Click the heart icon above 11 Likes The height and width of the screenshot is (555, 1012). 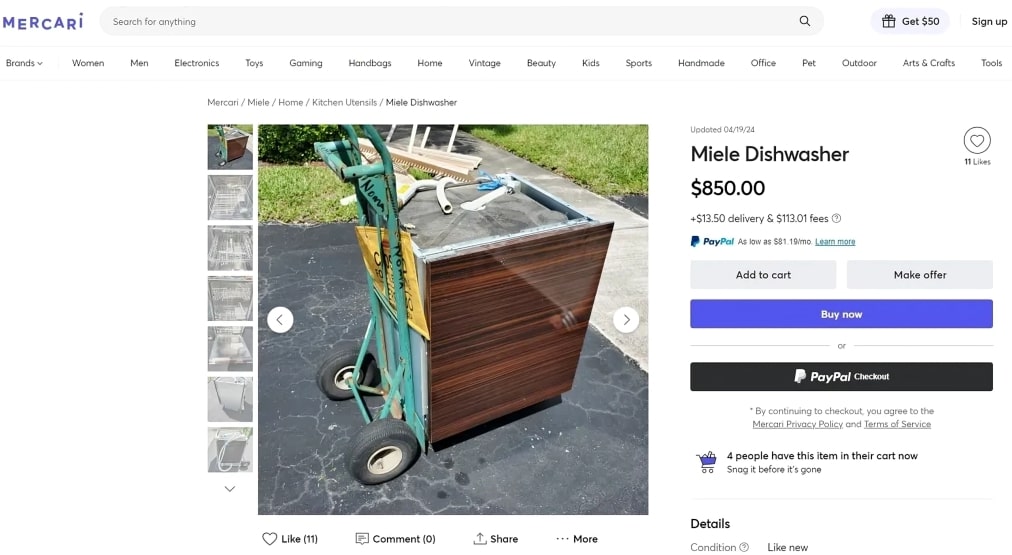pyautogui.click(x=977, y=140)
